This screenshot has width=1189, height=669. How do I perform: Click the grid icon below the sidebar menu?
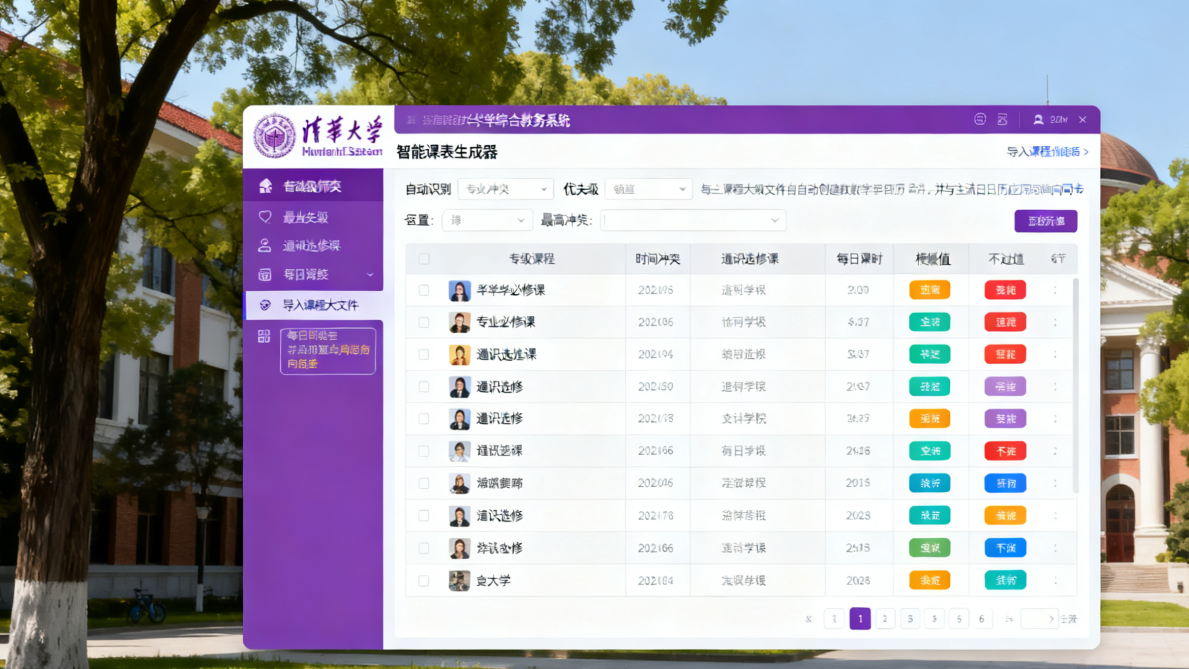click(263, 337)
